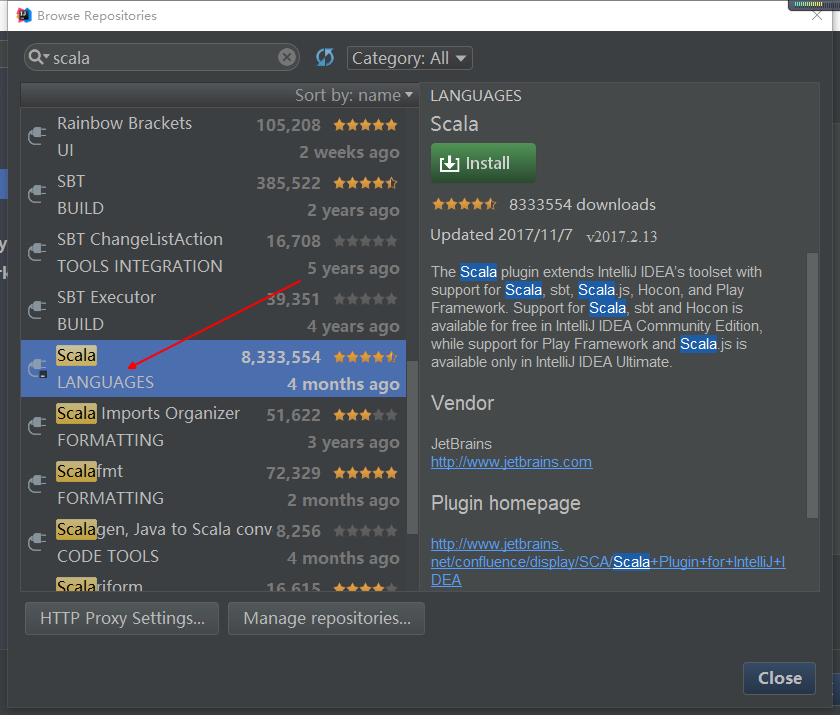The height and width of the screenshot is (715, 840).
Task: Close the Browse Repositories dialog
Action: 779,678
